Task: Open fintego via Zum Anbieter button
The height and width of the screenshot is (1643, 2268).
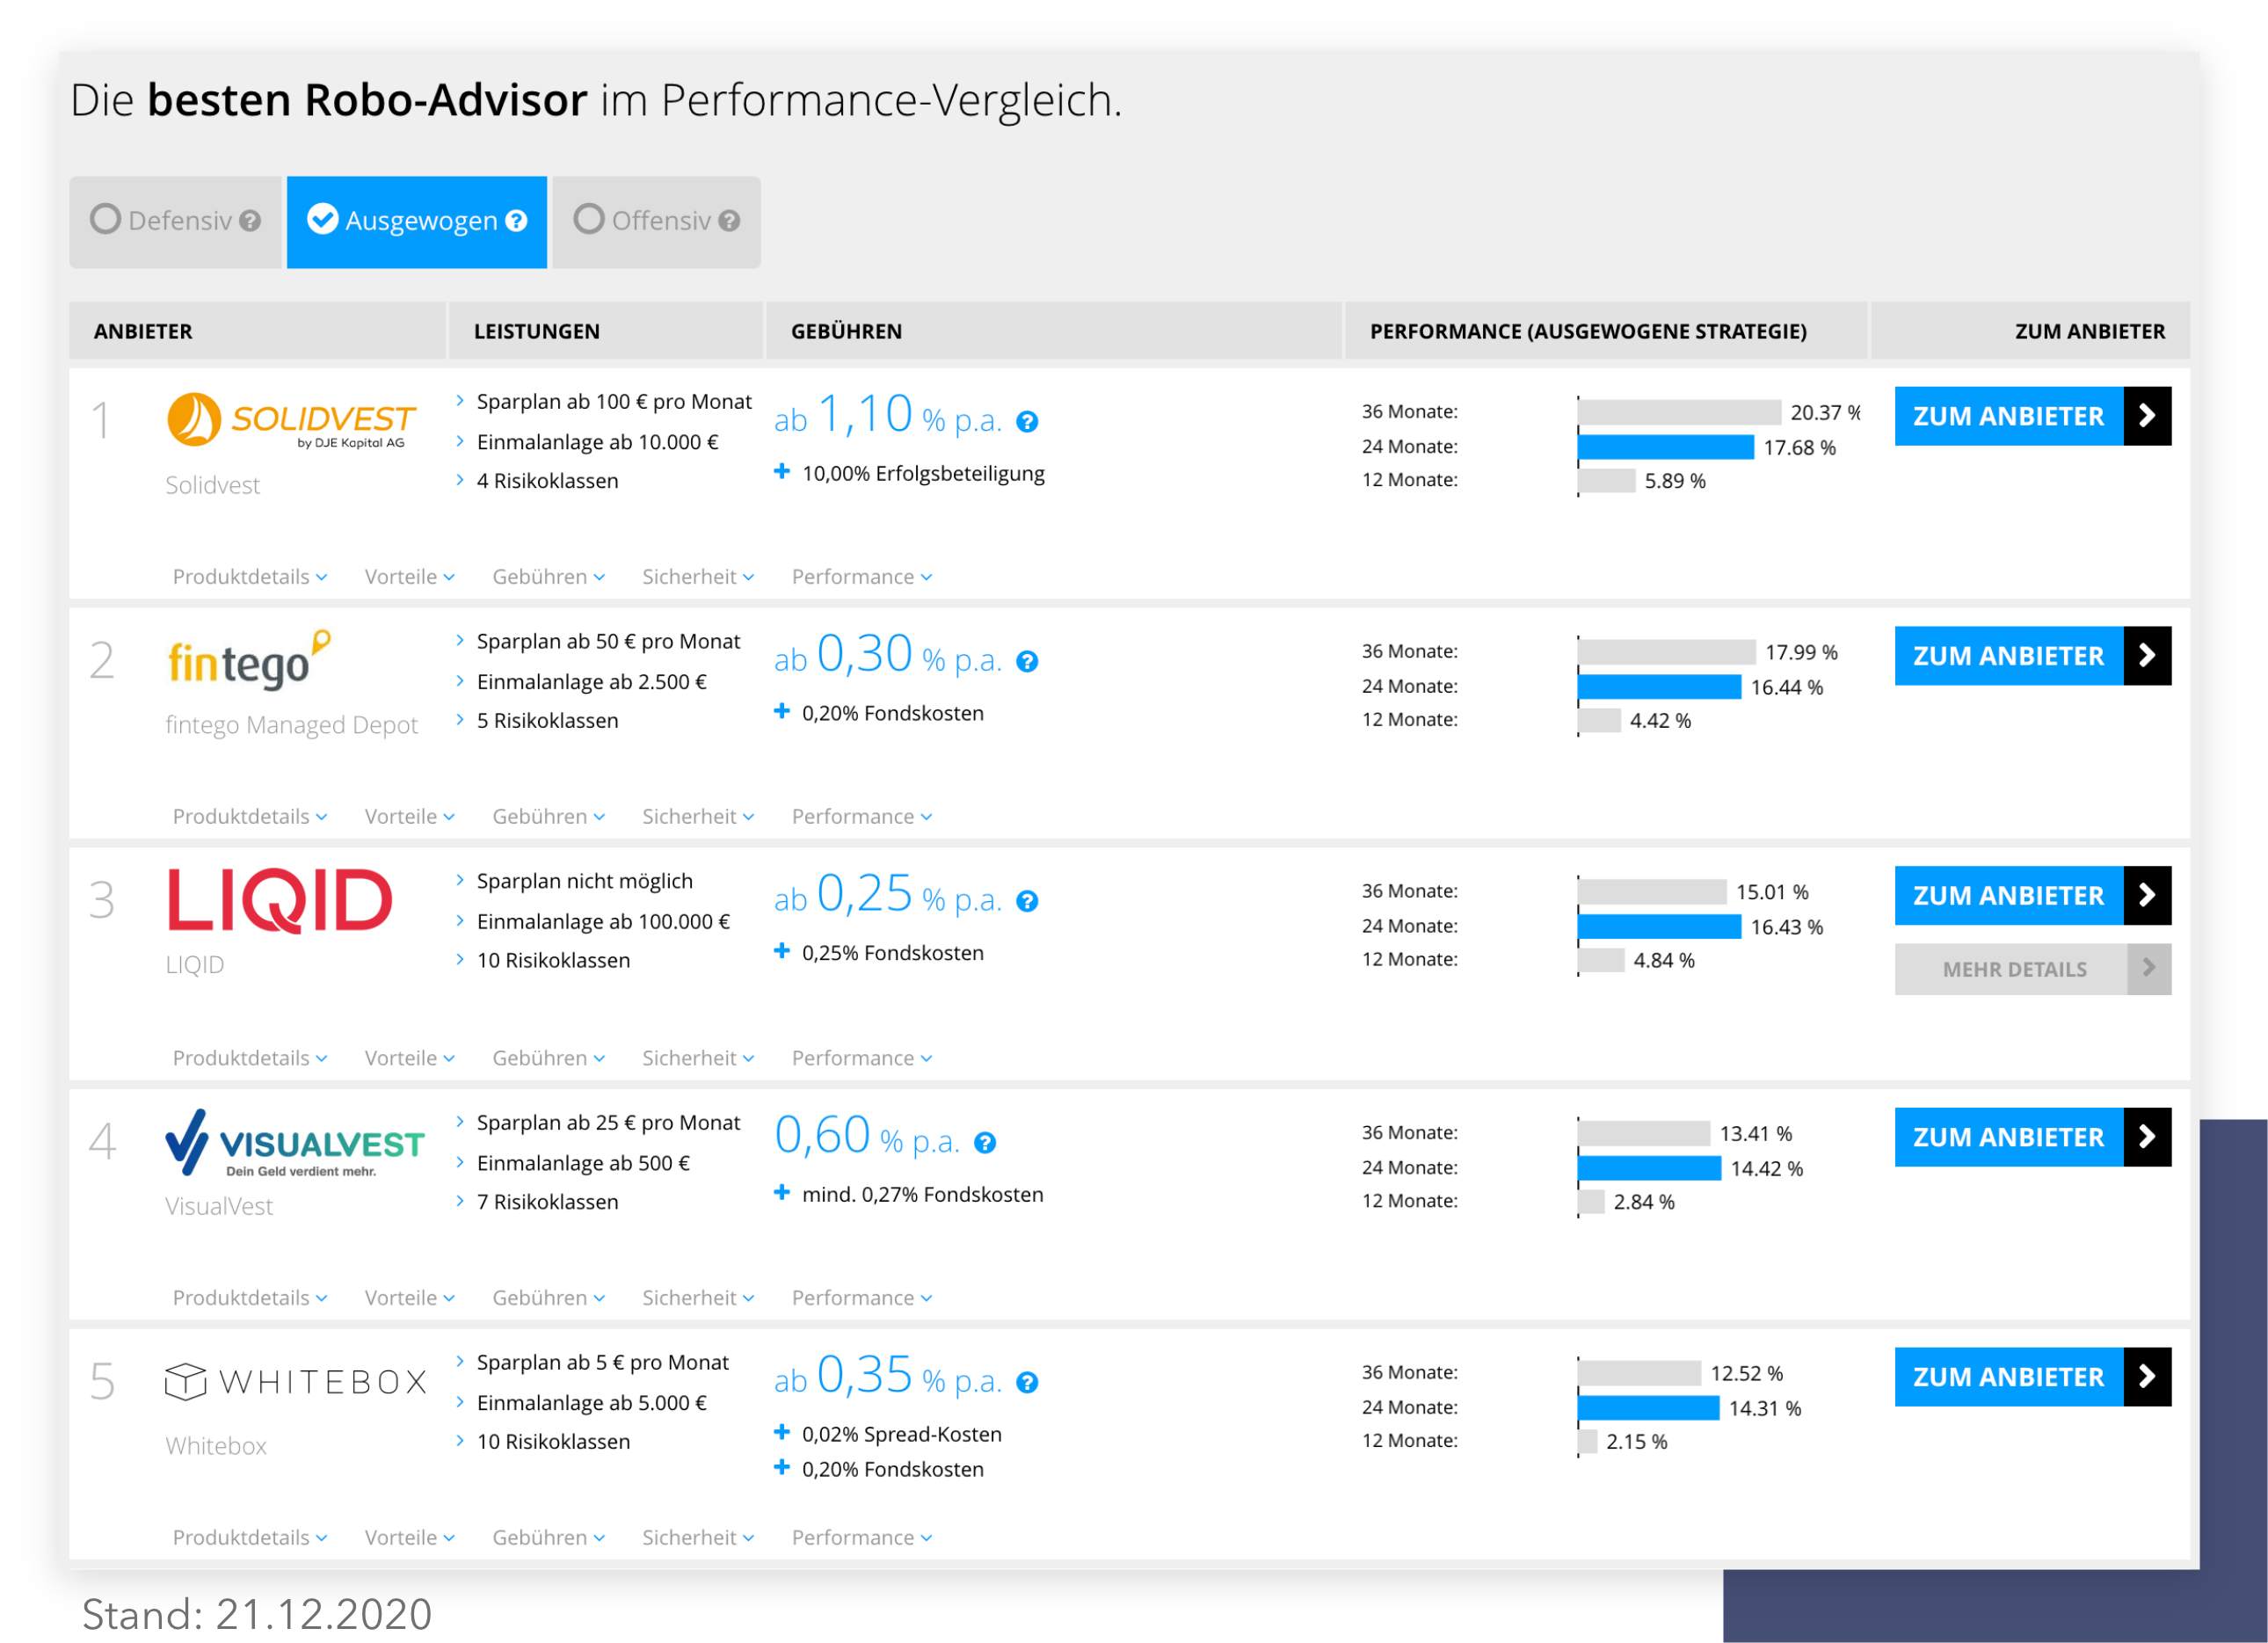Action: (x=2033, y=656)
